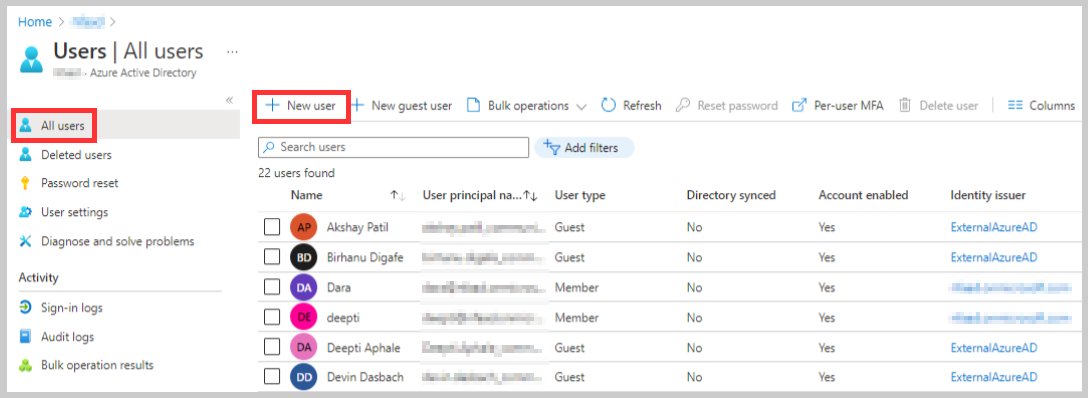Select the Akshay Patil row checkbox
Screen dimensions: 1088x398
point(272,227)
